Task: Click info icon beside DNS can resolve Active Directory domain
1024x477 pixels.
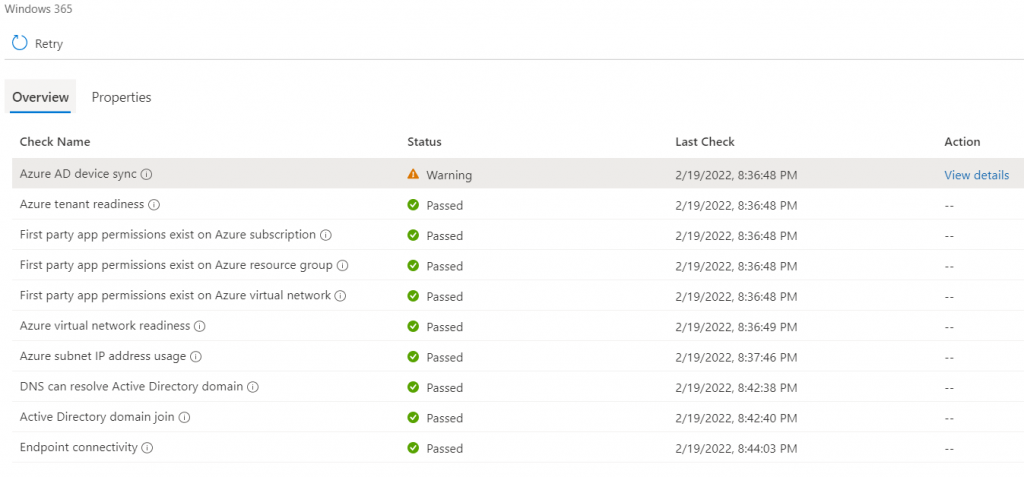Action: point(253,387)
